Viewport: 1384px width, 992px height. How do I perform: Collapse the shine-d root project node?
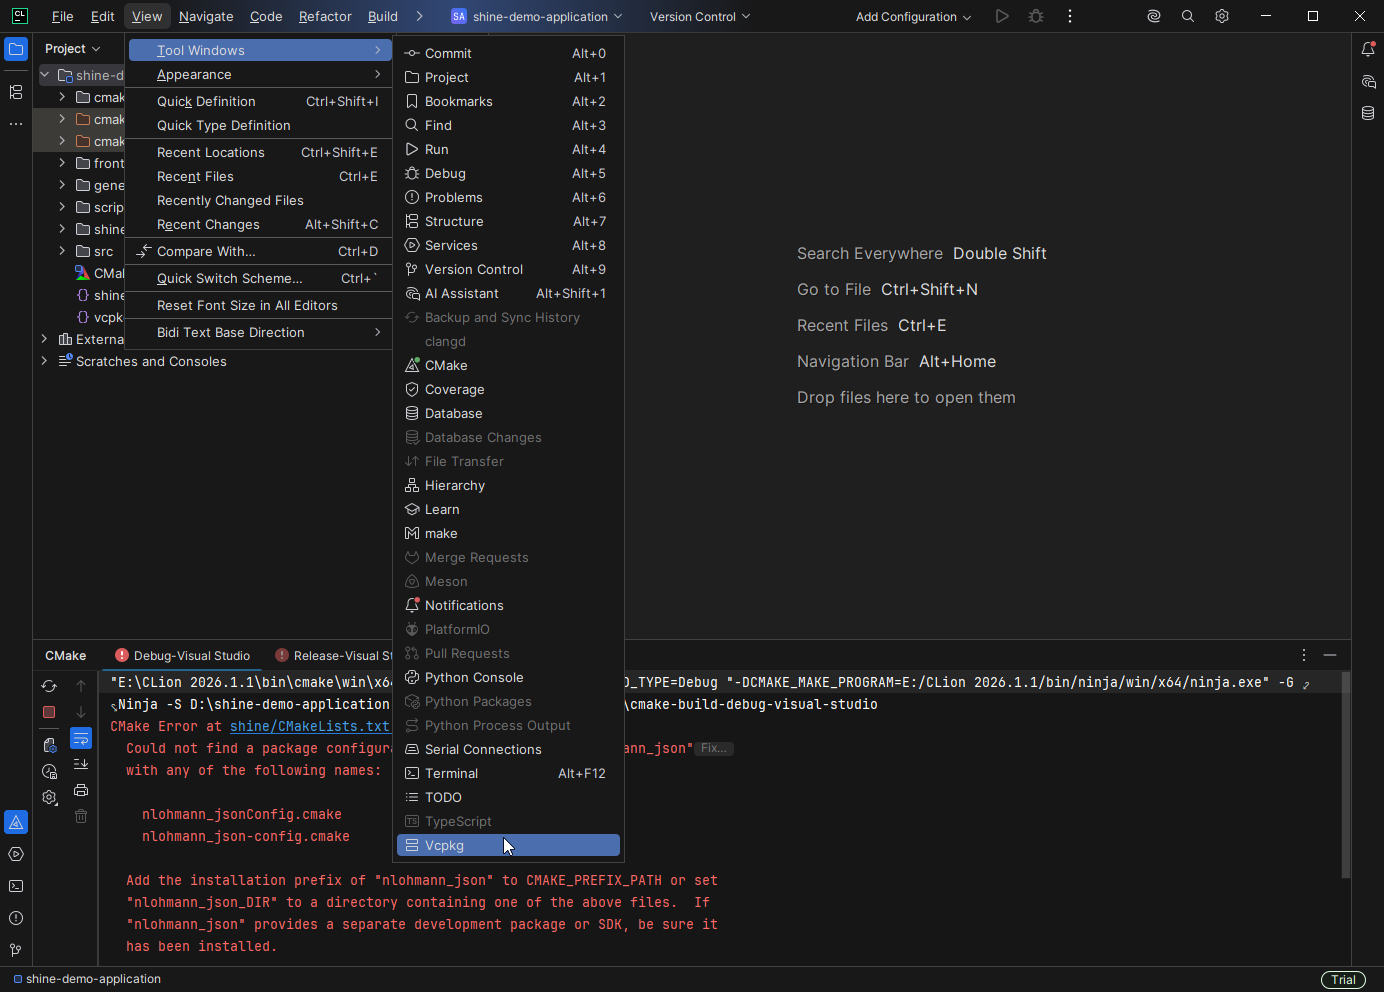click(x=45, y=75)
